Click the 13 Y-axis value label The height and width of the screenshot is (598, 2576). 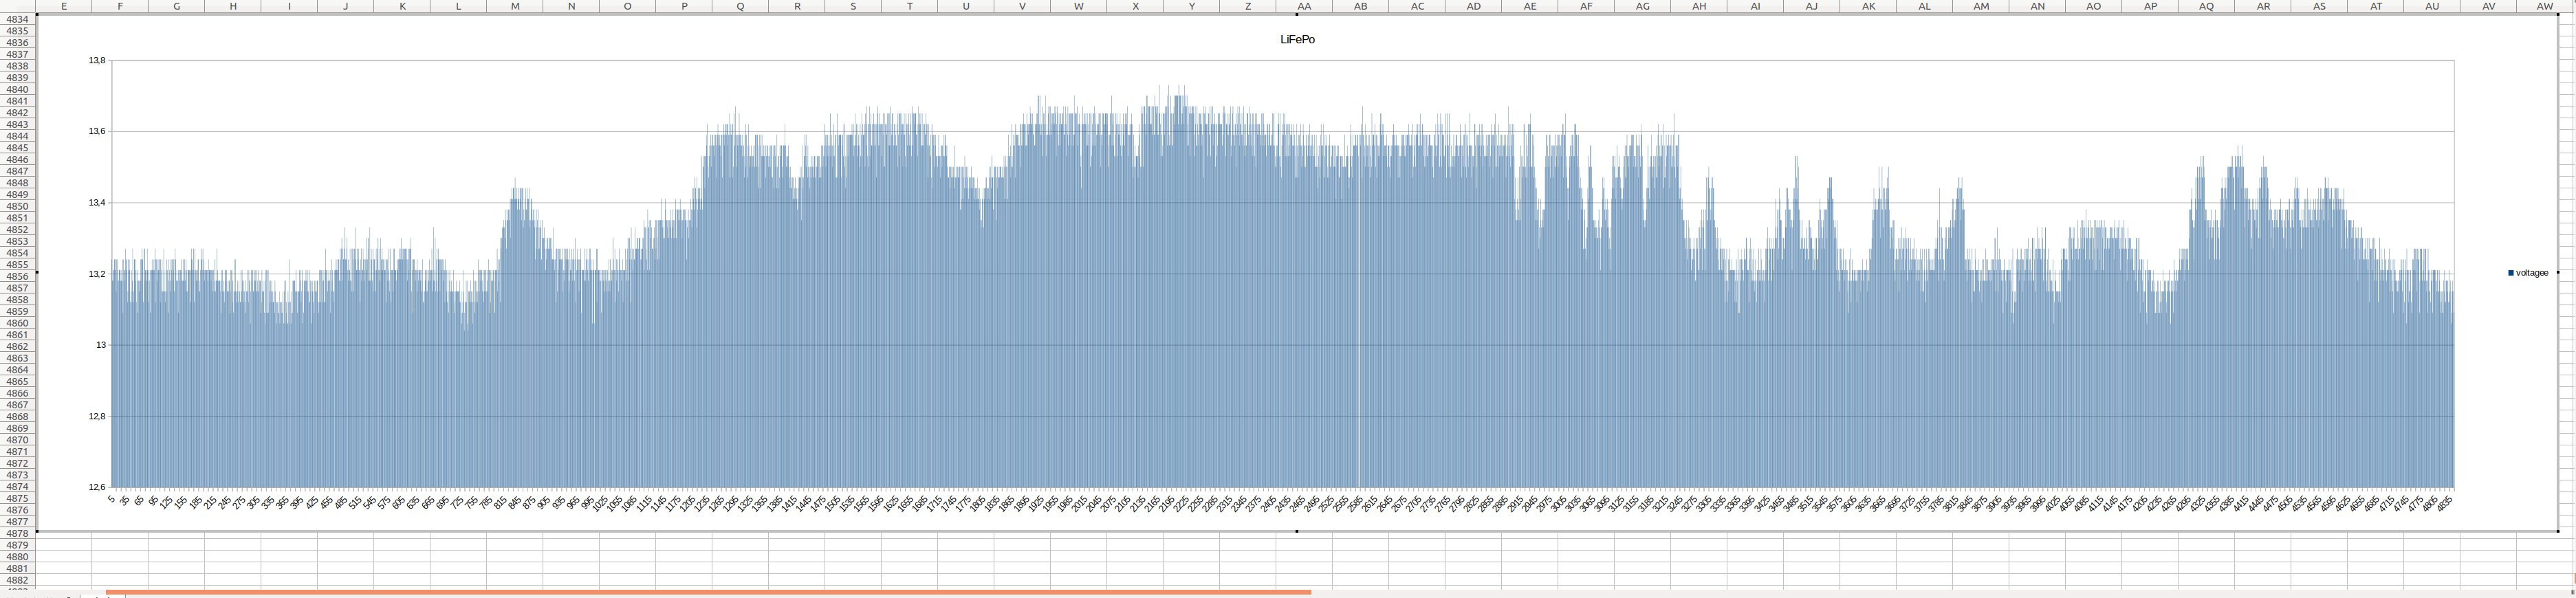click(x=100, y=345)
